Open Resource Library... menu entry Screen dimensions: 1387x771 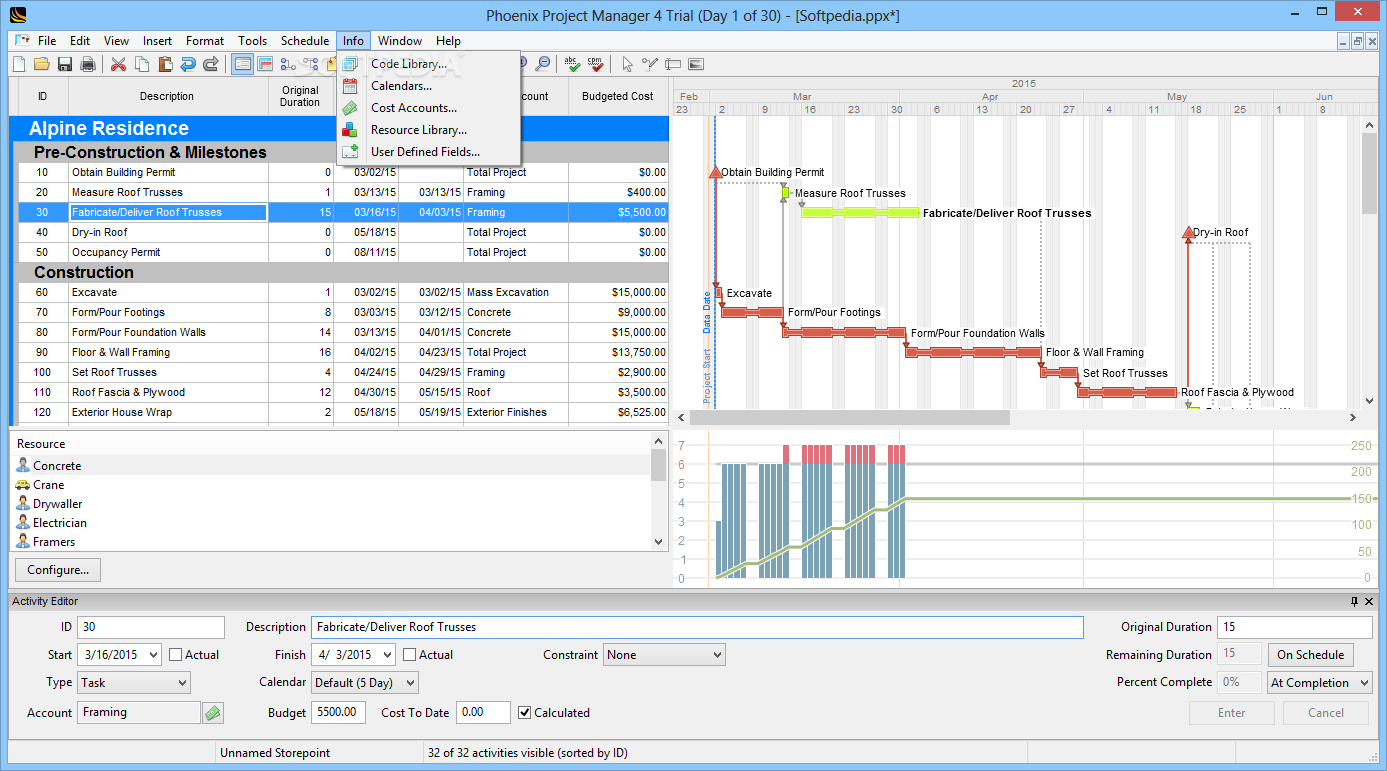tap(430, 130)
